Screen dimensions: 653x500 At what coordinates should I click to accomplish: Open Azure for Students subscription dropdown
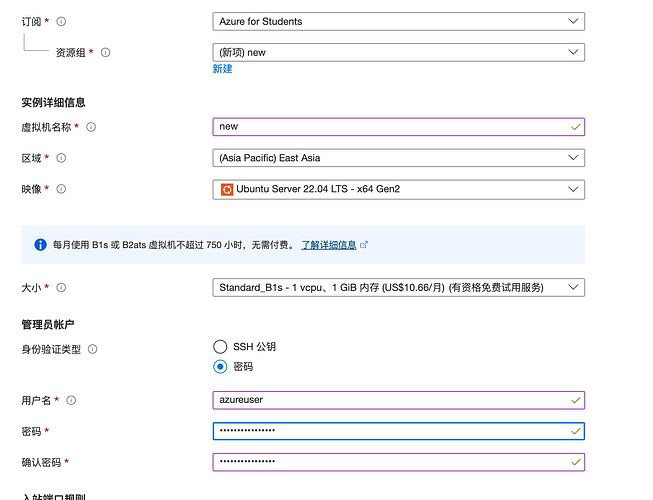pyautogui.click(x=399, y=21)
